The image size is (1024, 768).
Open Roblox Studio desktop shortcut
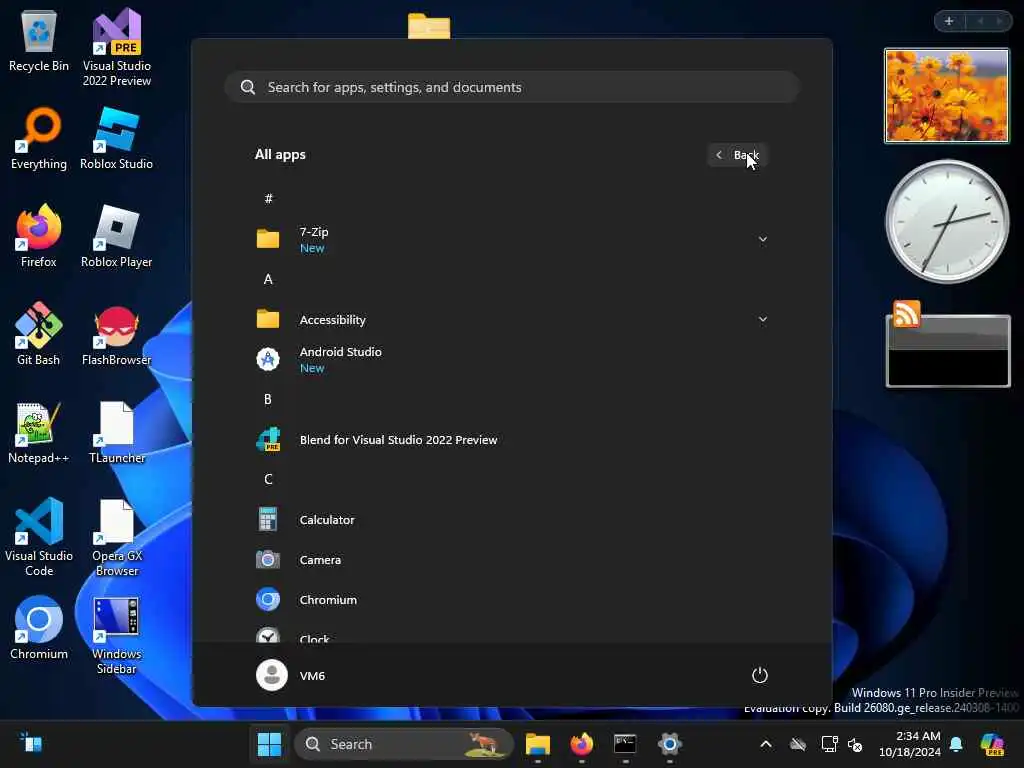click(116, 138)
